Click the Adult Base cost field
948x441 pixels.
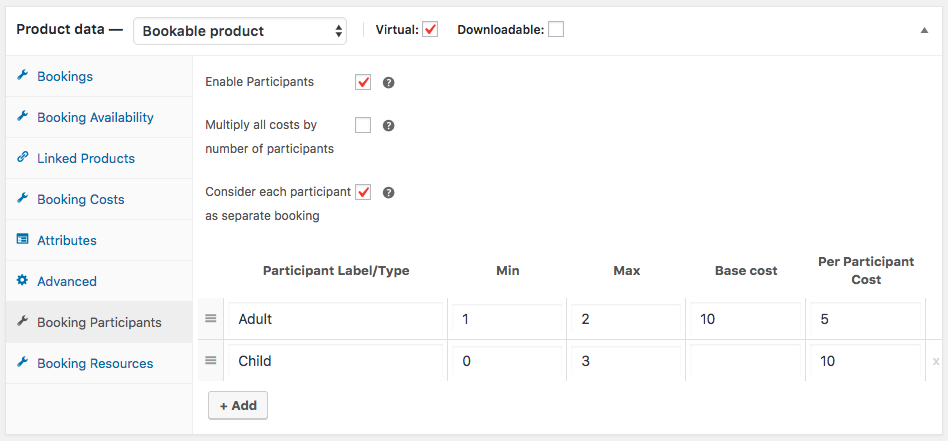(745, 320)
